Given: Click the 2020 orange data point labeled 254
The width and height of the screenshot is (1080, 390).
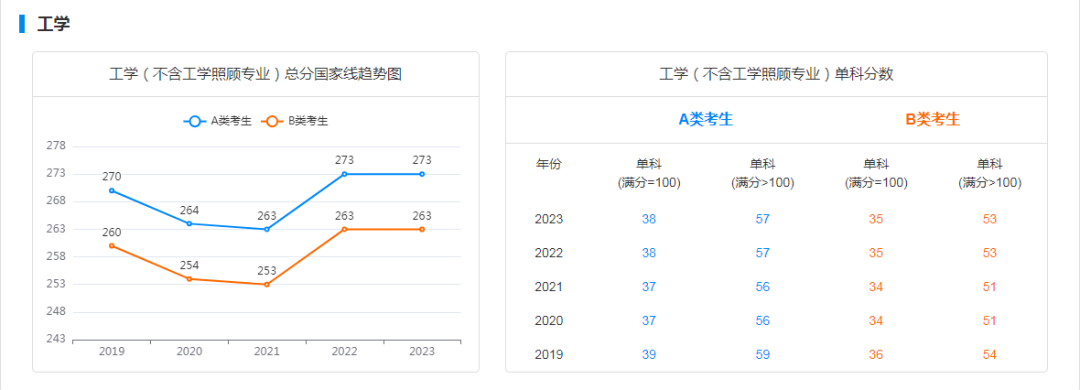Looking at the screenshot, I should pos(189,278).
